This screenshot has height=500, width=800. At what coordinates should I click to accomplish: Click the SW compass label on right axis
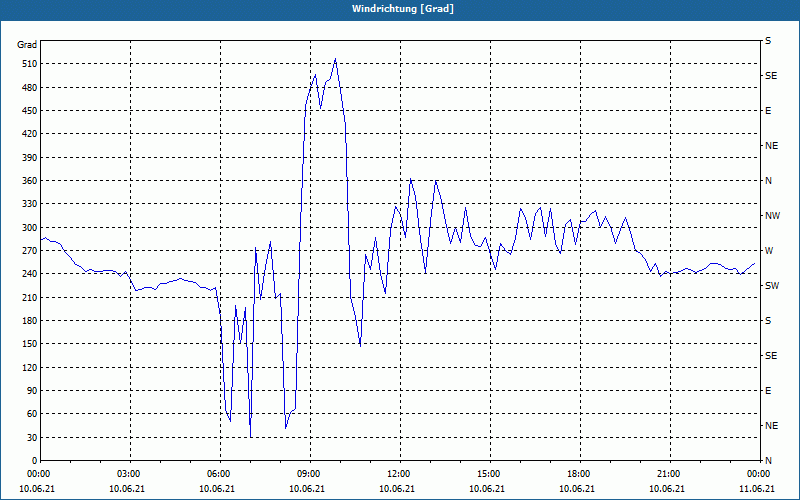point(772,286)
